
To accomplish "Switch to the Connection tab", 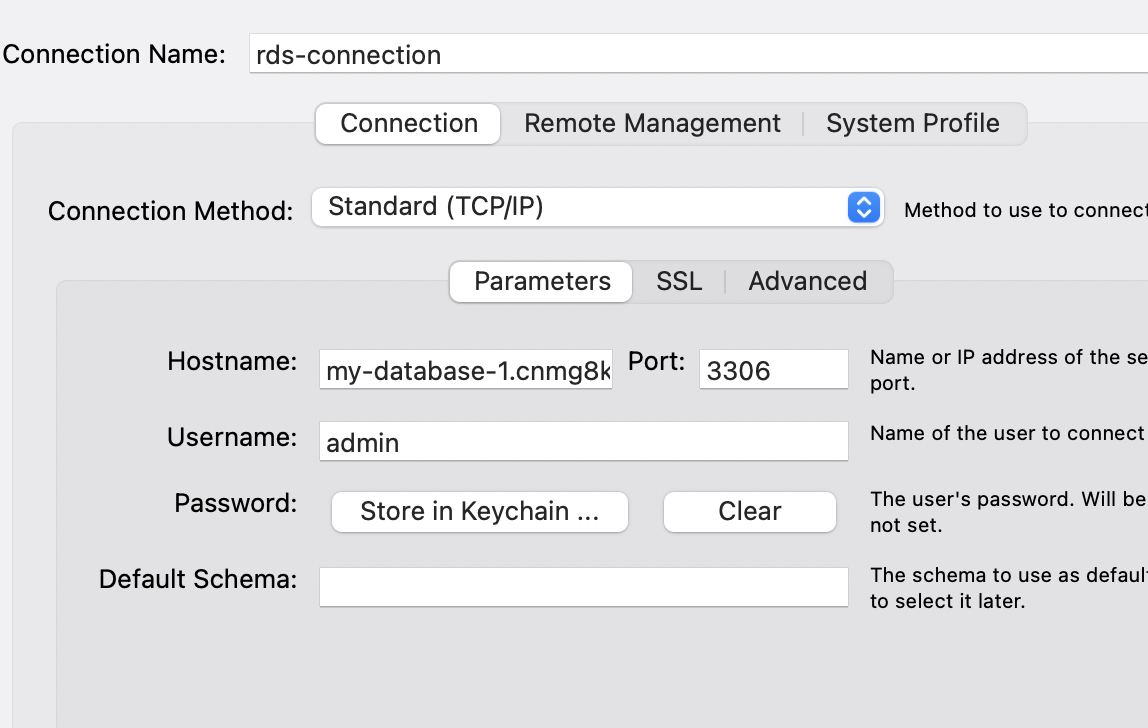I will coord(409,124).
